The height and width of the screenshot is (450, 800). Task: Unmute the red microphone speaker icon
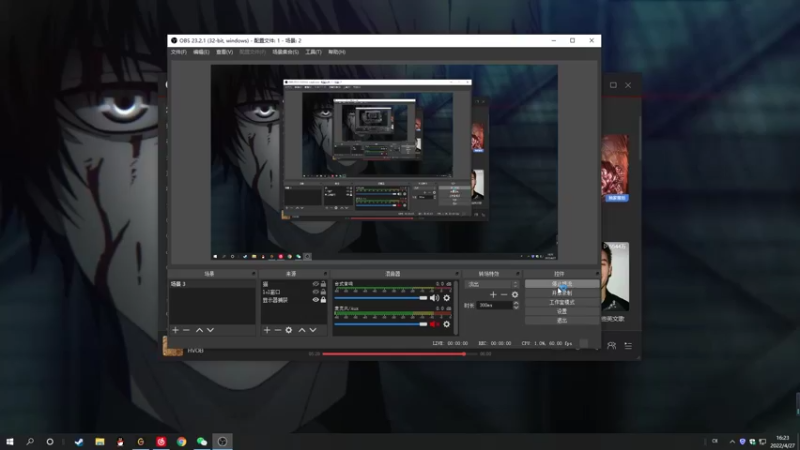pos(434,324)
